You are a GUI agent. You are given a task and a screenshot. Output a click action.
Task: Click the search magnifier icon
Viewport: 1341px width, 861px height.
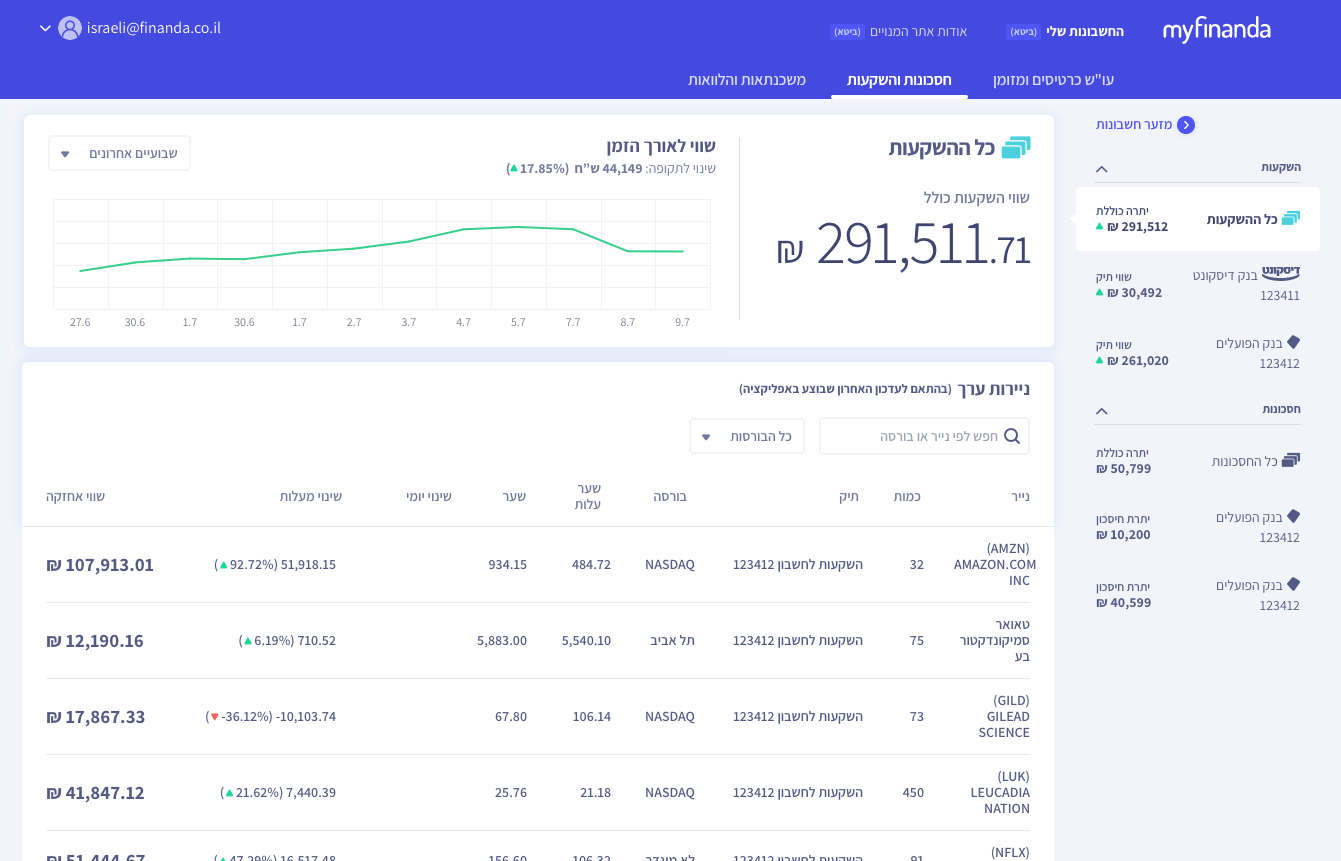1012,436
